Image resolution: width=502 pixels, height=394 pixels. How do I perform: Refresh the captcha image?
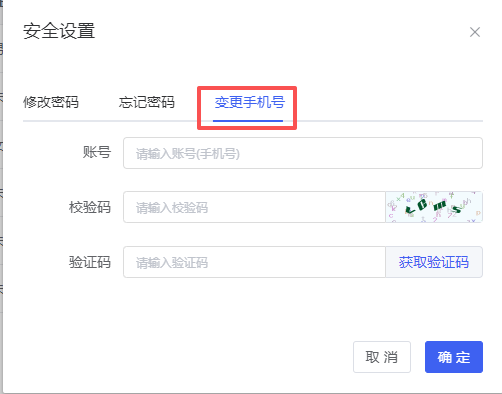[x=434, y=207]
